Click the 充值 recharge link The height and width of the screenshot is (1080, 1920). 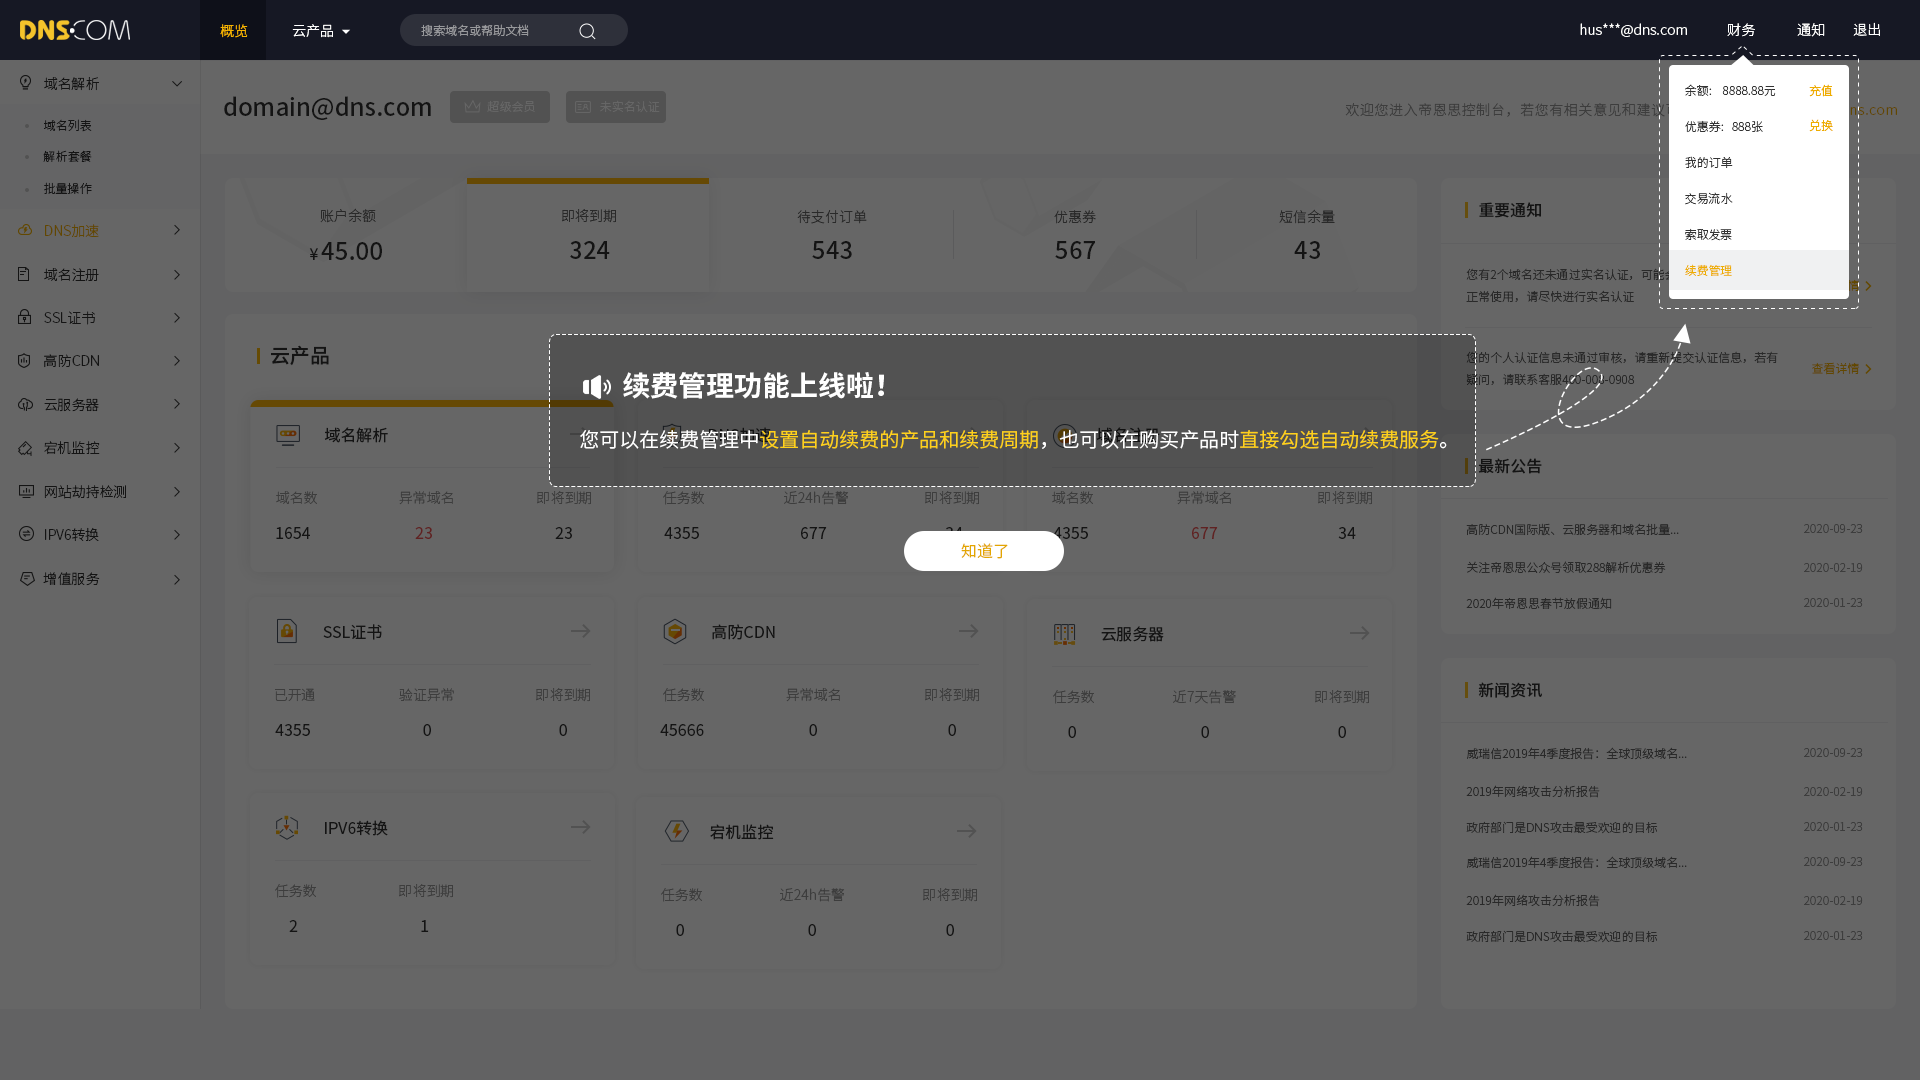[1820, 90]
